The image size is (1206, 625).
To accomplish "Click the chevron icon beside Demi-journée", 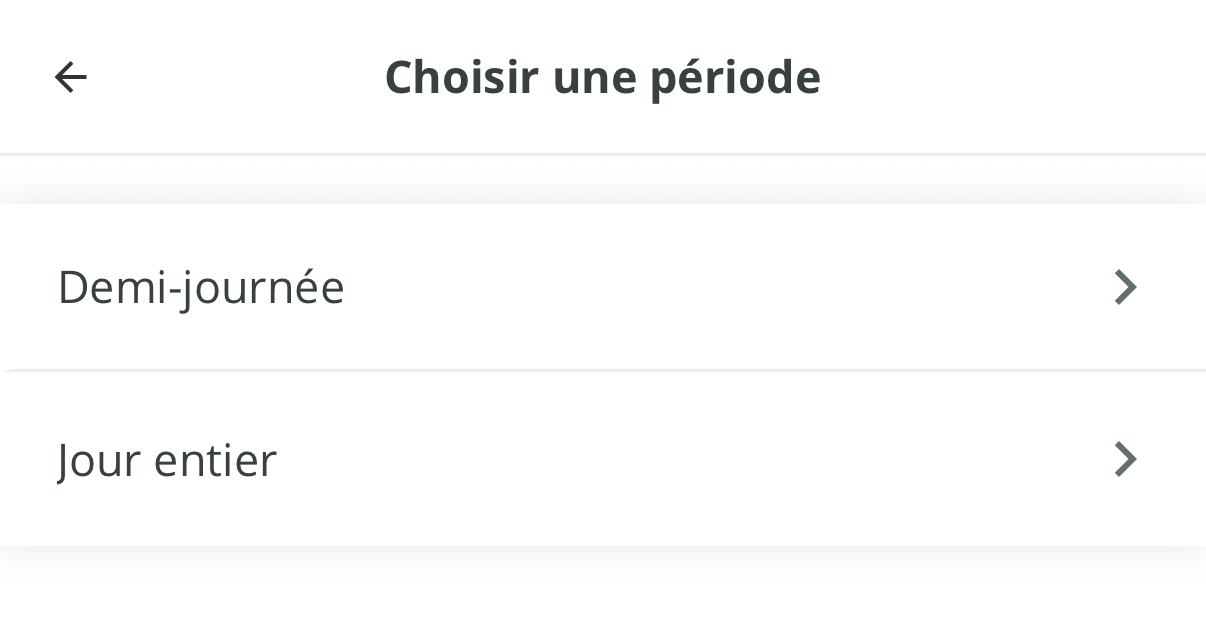I will (x=1126, y=287).
